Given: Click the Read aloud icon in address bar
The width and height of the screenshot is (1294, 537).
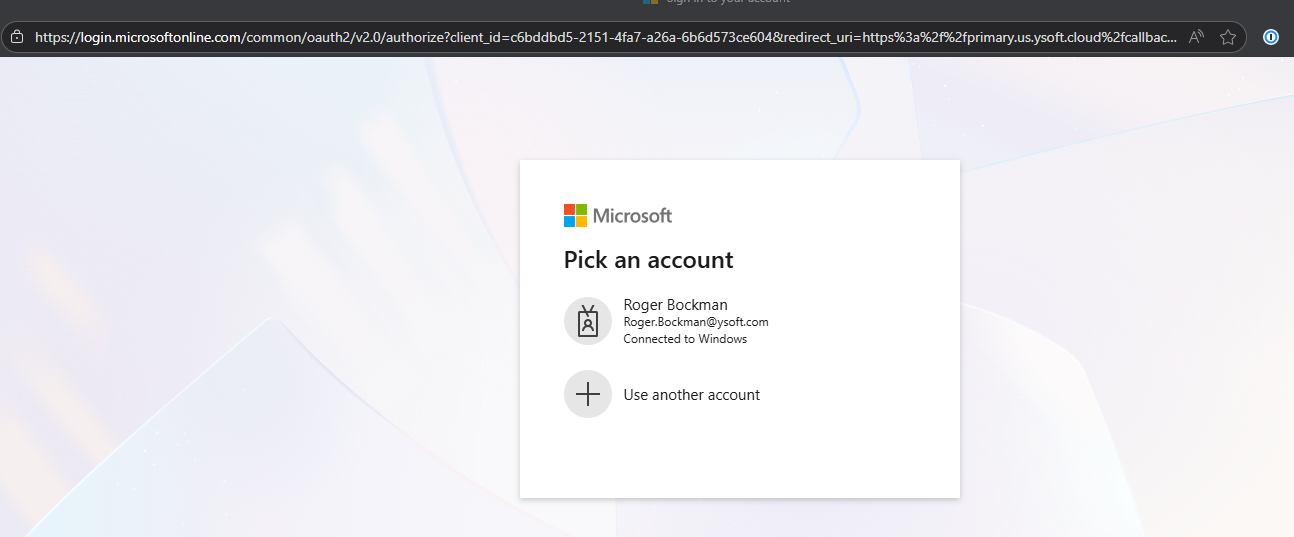Looking at the screenshot, I should [1196, 37].
